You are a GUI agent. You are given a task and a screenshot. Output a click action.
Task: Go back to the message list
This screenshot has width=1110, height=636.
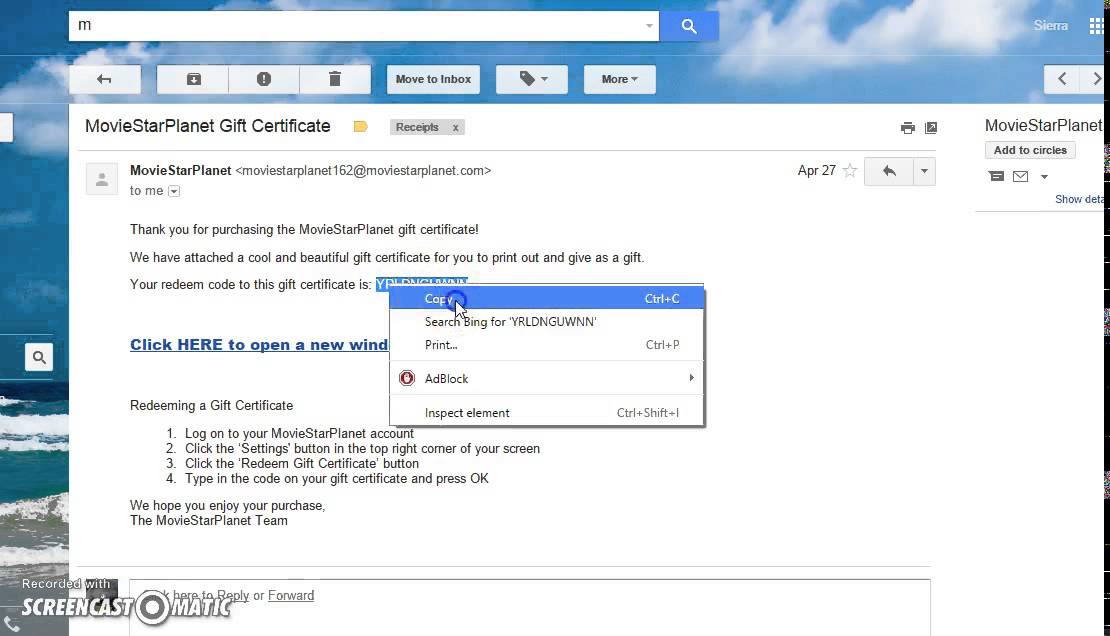point(105,79)
